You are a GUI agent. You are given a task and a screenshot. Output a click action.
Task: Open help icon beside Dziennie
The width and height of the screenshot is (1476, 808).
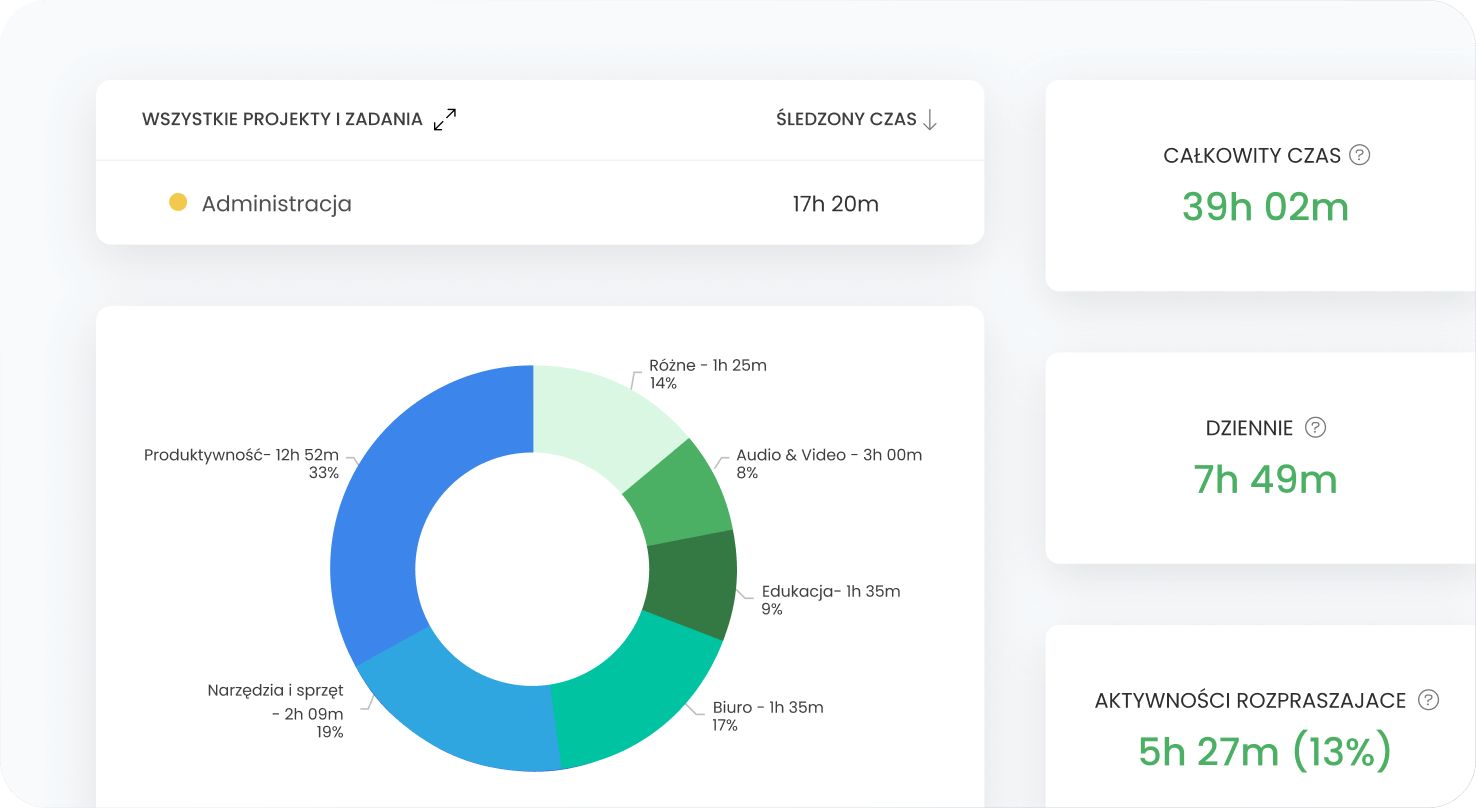(1316, 428)
